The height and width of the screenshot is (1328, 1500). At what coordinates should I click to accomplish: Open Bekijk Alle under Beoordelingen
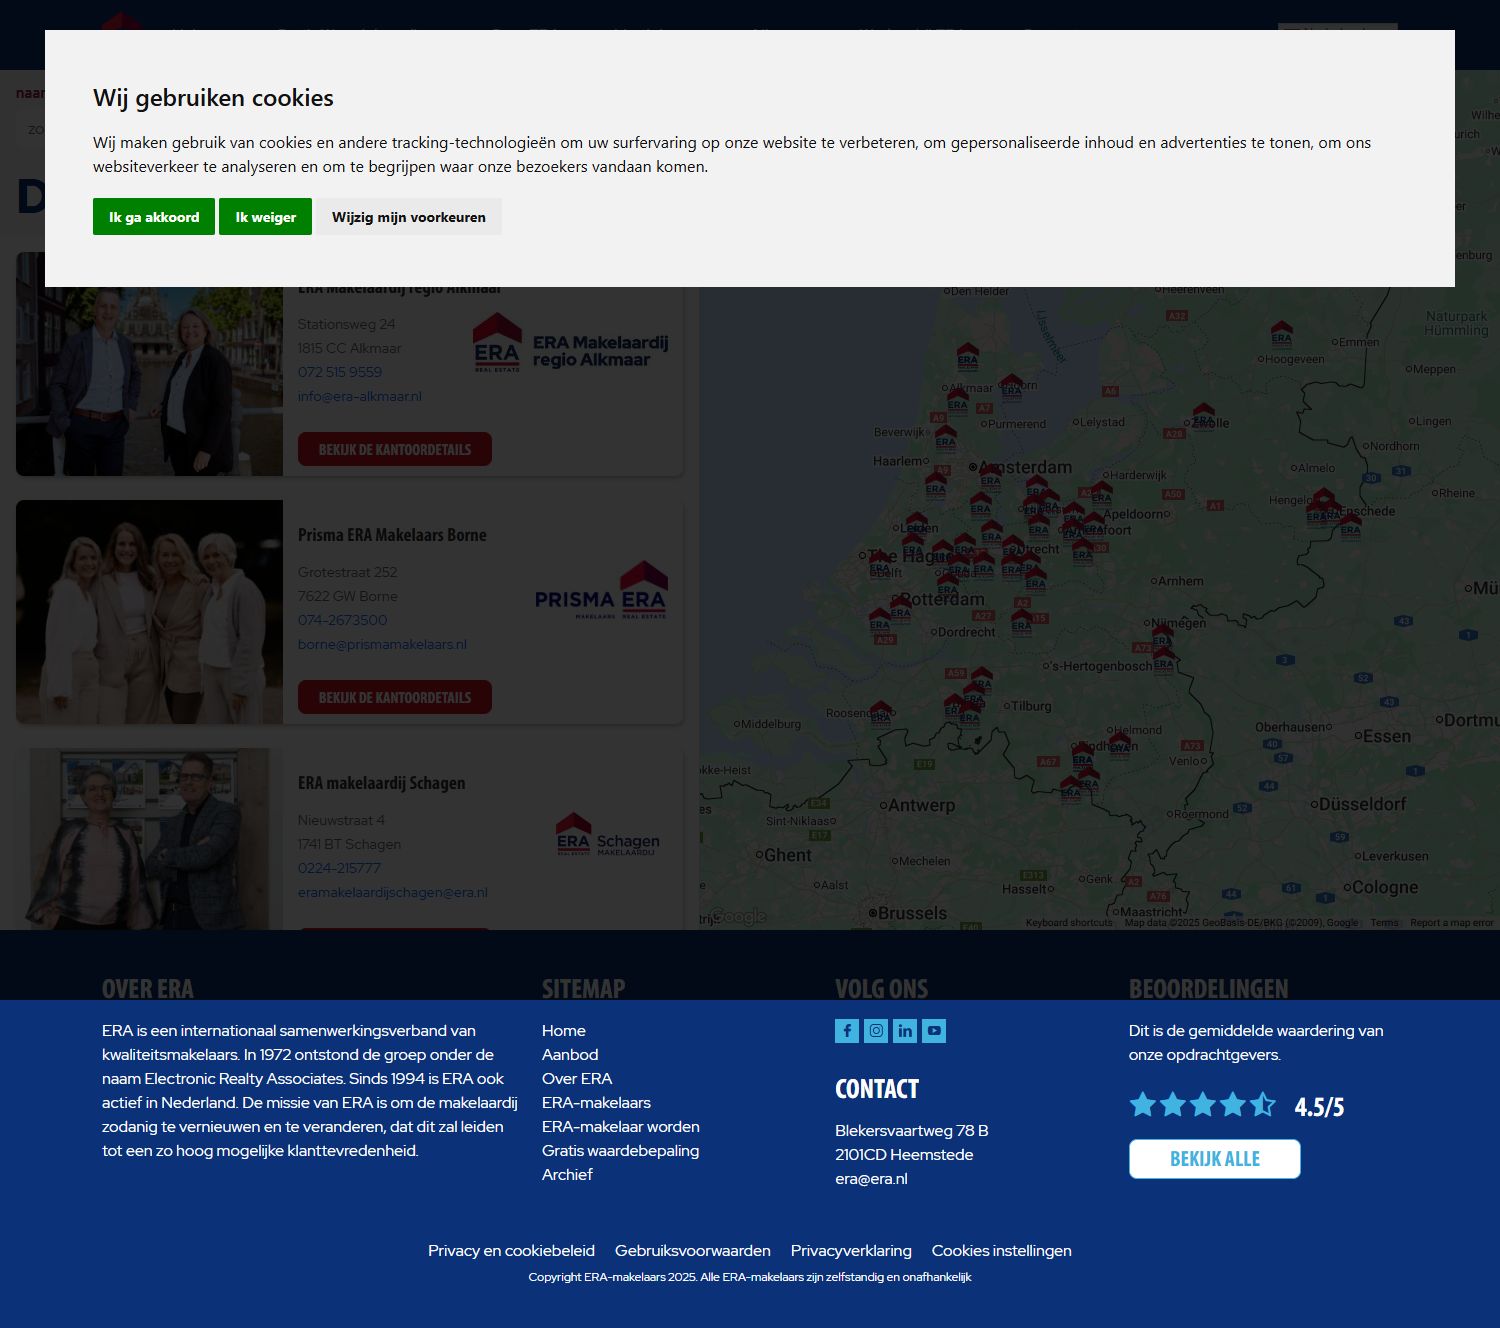coord(1214,1158)
